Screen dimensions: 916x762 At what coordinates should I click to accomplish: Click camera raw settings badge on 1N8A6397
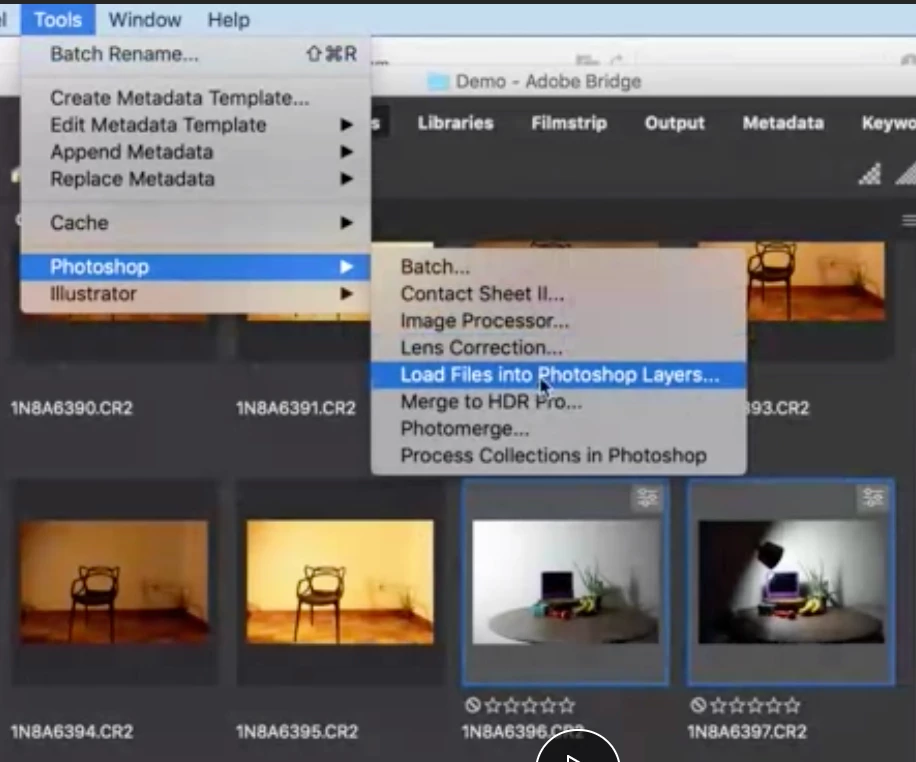coord(873,497)
